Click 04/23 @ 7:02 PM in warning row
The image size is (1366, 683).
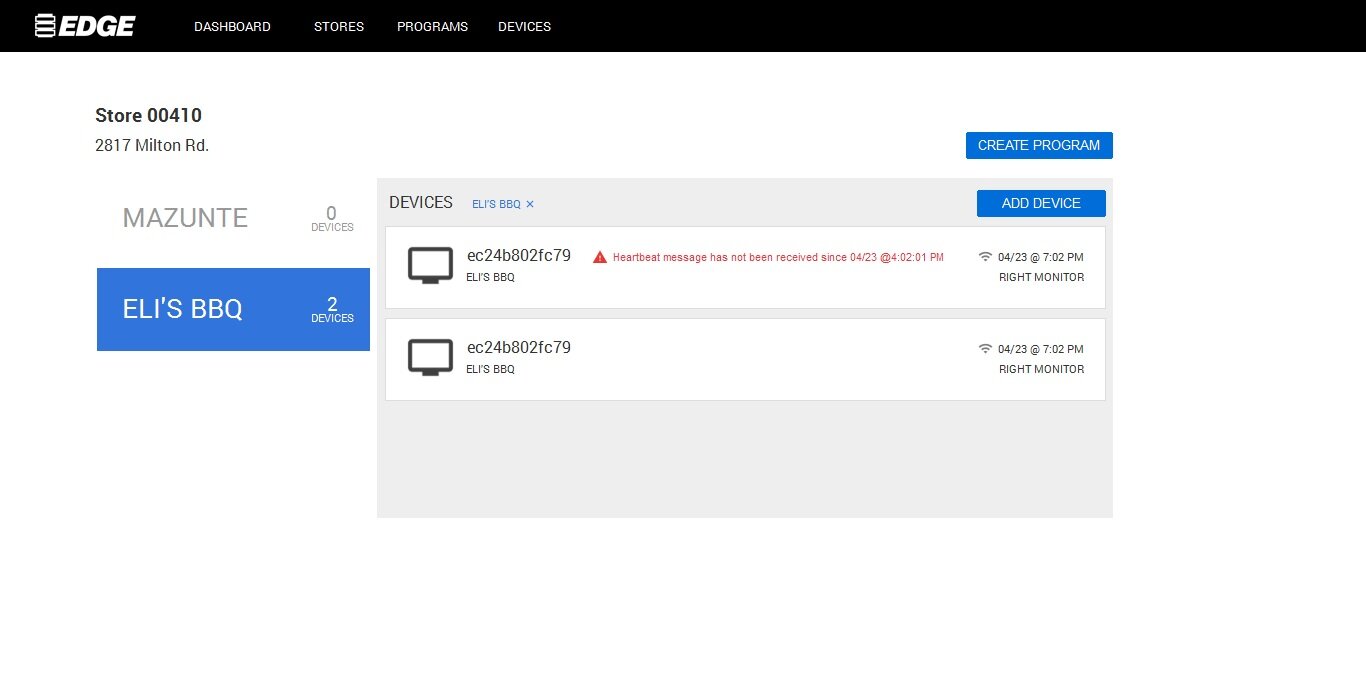[x=1041, y=257]
